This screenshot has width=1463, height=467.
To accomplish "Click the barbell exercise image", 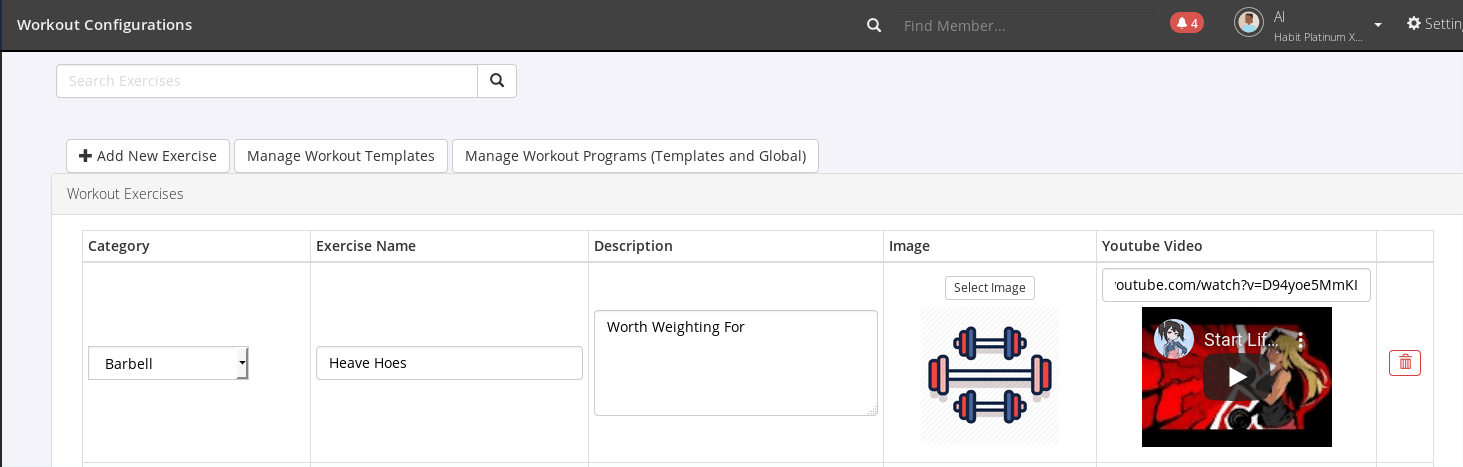I will (x=990, y=374).
